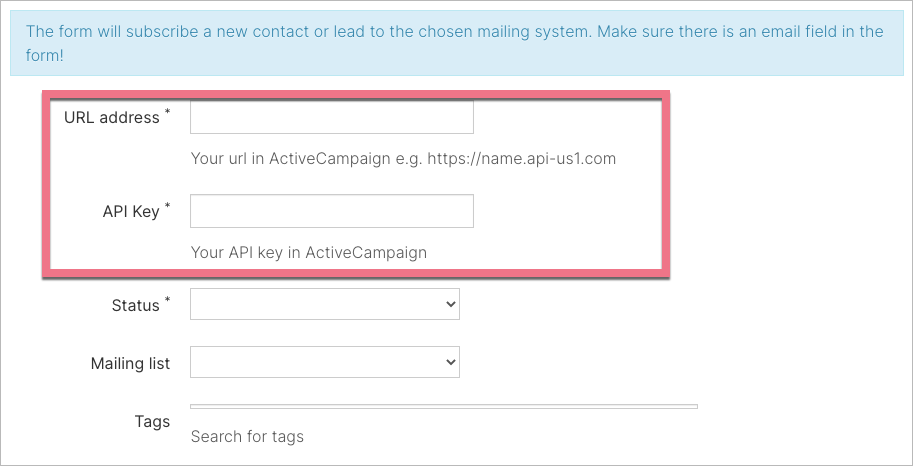This screenshot has width=913, height=466.
Task: Click required asterisk beside URL address
Action: point(167,112)
